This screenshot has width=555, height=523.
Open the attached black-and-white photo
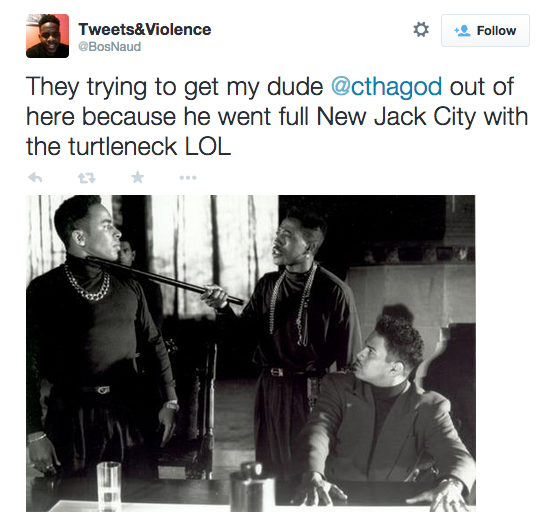(x=251, y=353)
